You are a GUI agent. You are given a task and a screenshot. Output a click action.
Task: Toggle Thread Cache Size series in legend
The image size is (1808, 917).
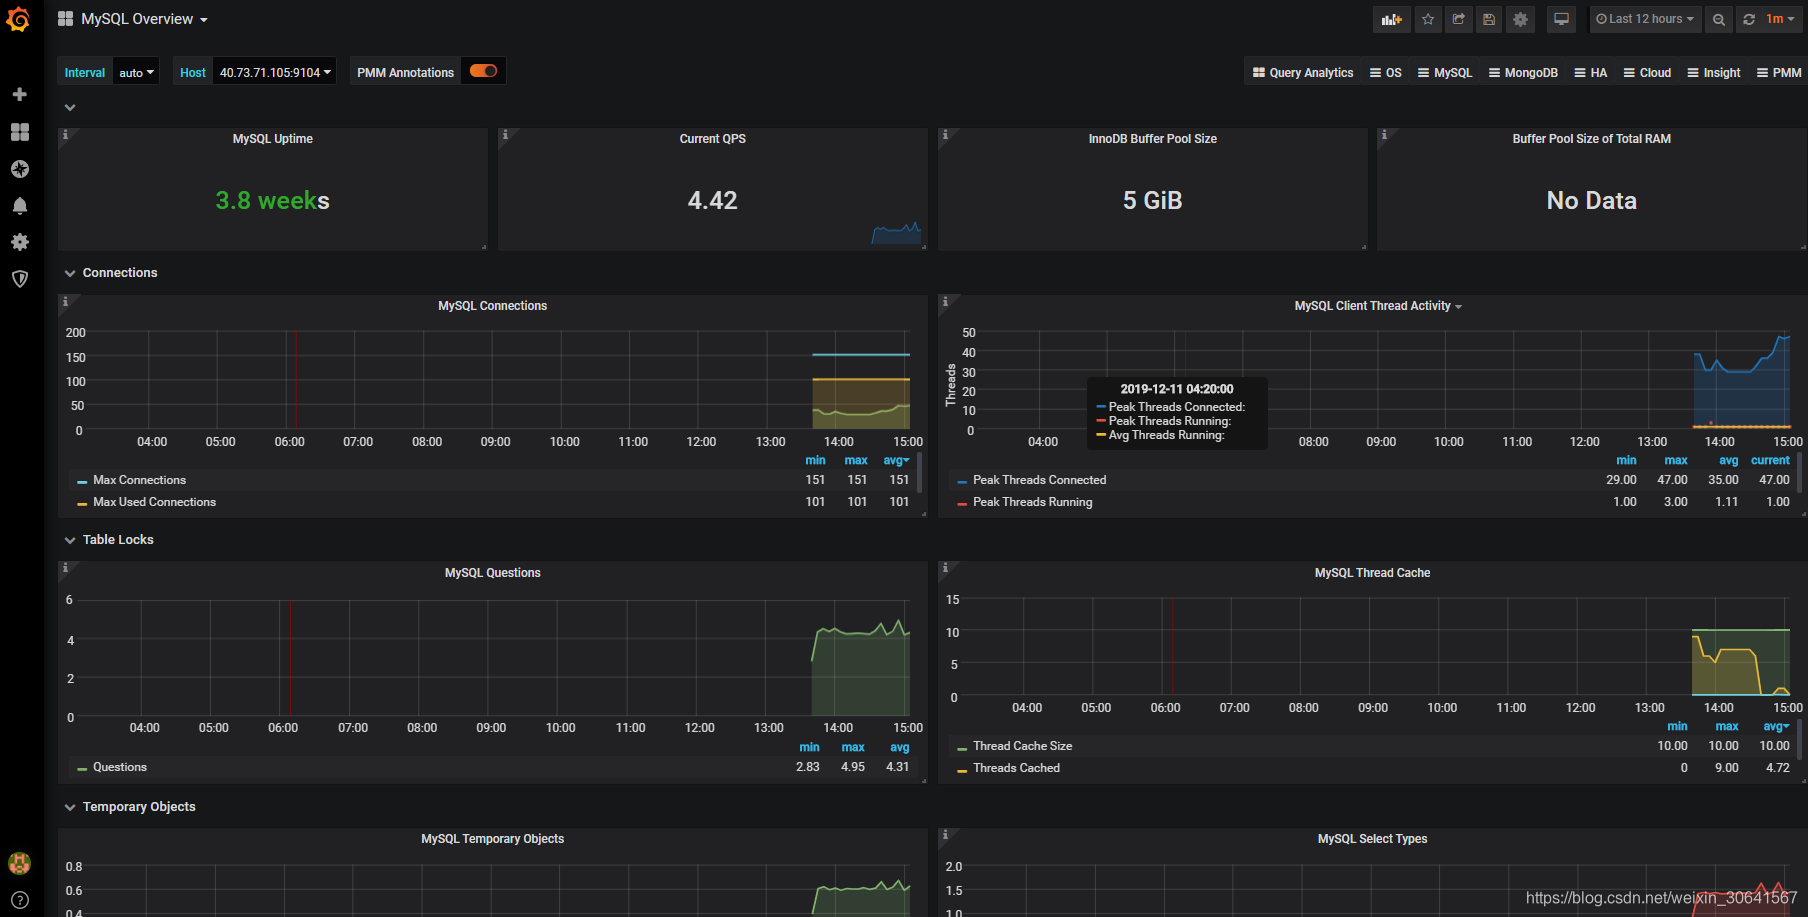[1022, 746]
